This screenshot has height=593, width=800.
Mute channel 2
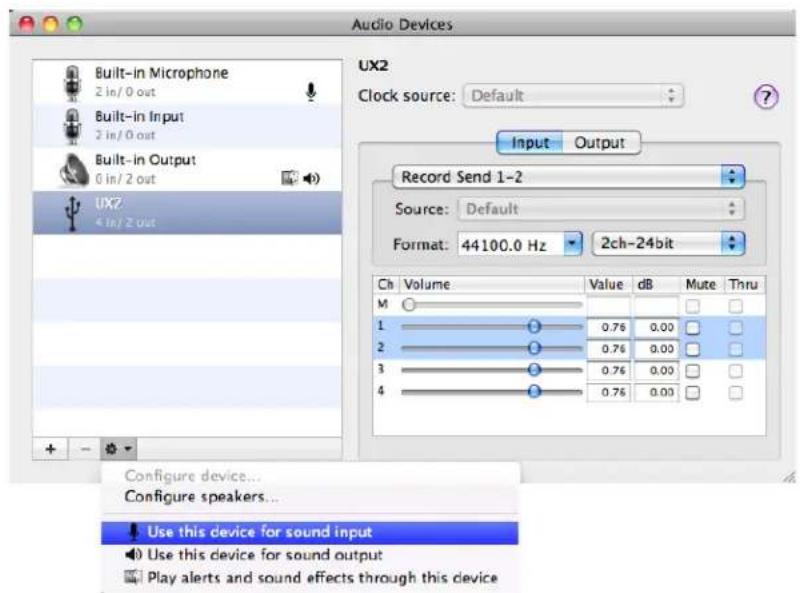692,349
